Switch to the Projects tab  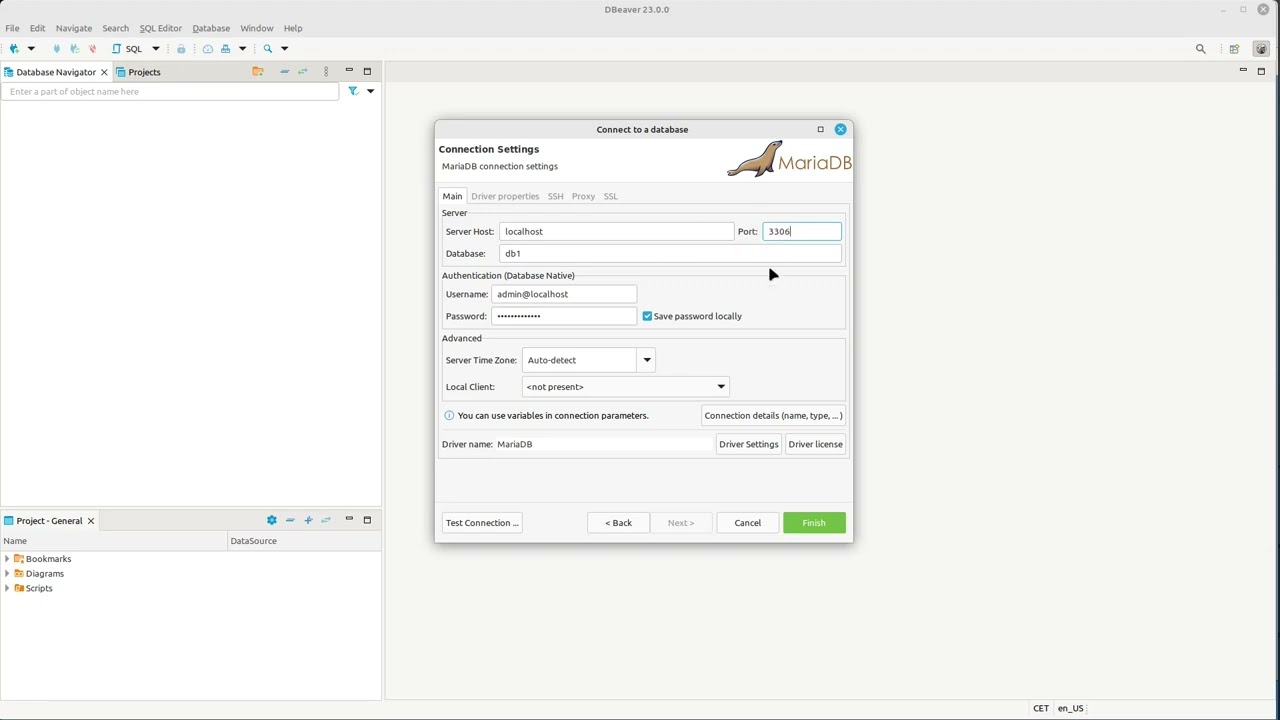(x=138, y=72)
